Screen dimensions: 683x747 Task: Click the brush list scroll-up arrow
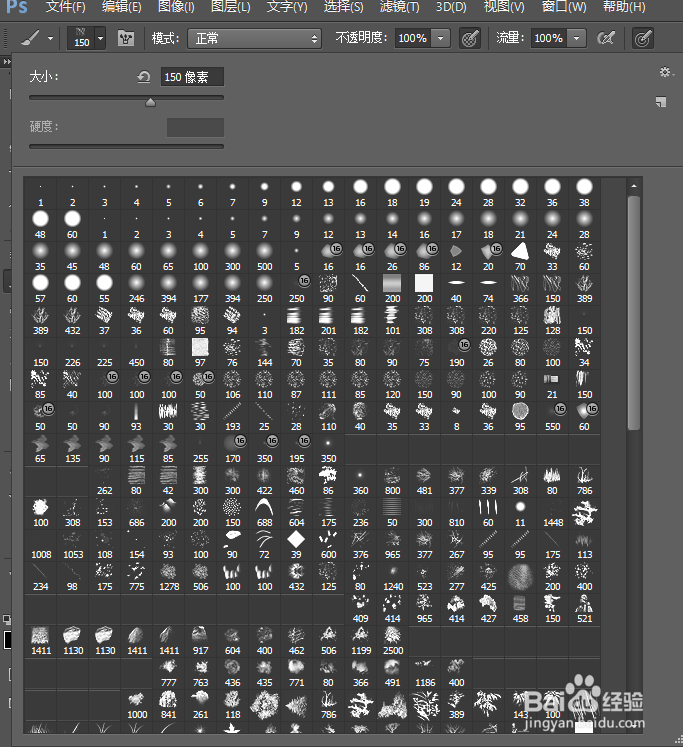[633, 186]
